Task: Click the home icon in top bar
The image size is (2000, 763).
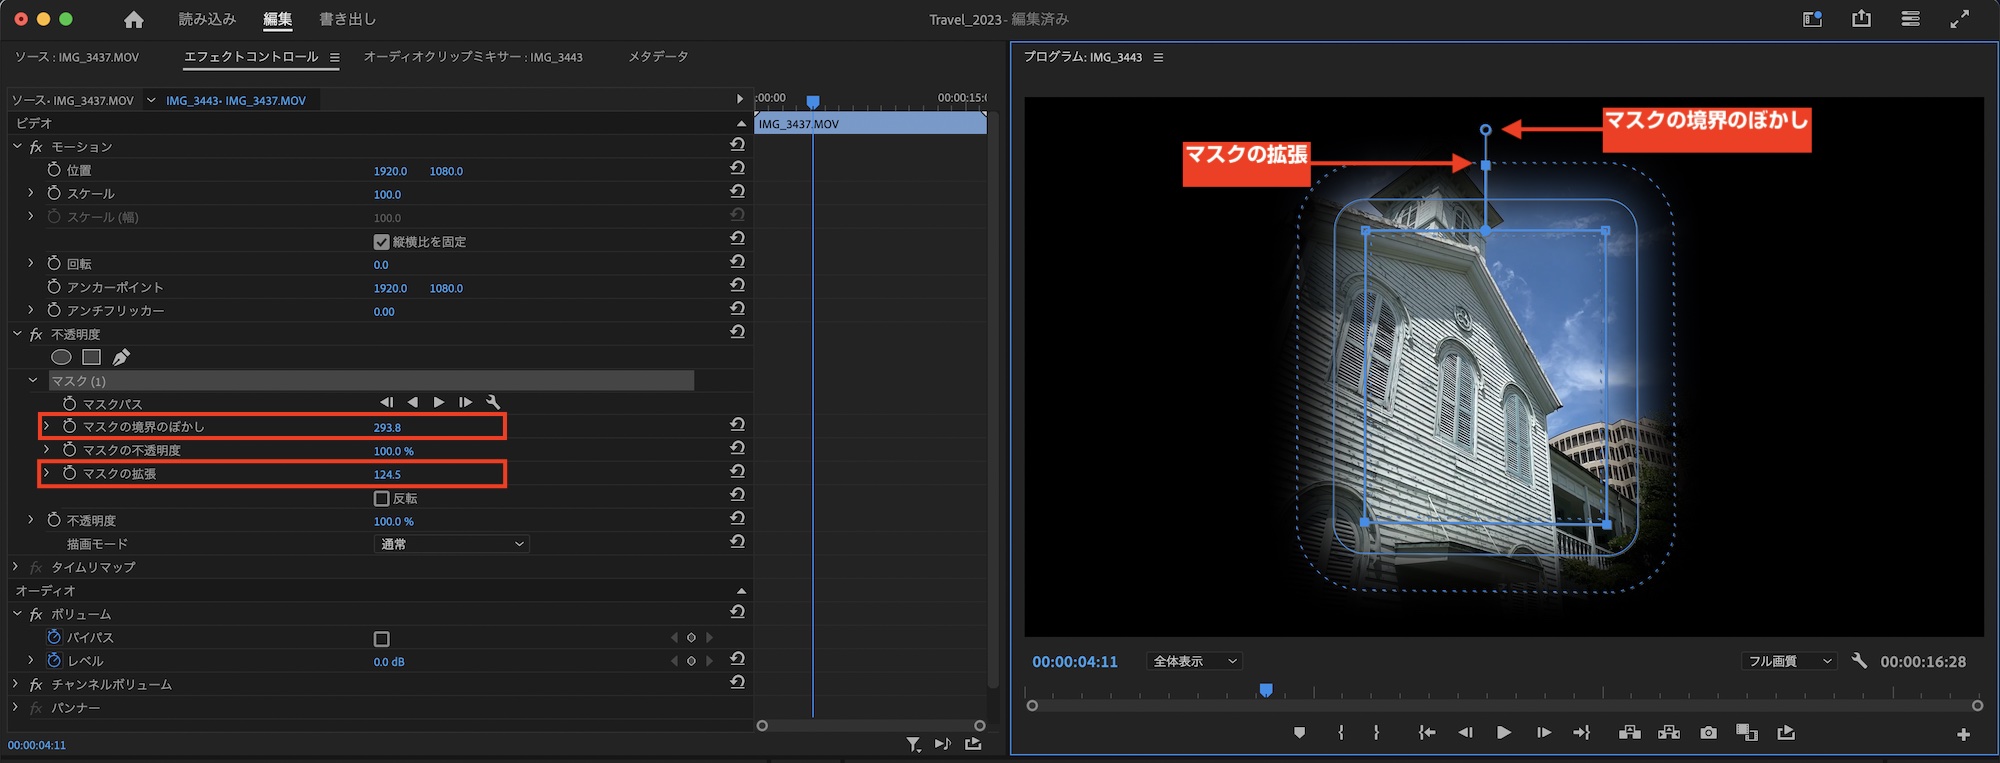Action: point(134,20)
